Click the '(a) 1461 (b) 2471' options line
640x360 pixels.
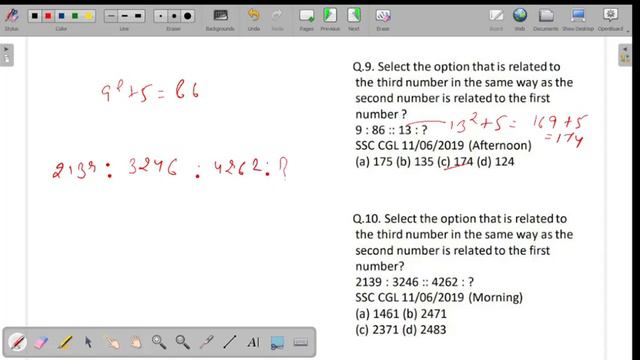click(x=401, y=313)
